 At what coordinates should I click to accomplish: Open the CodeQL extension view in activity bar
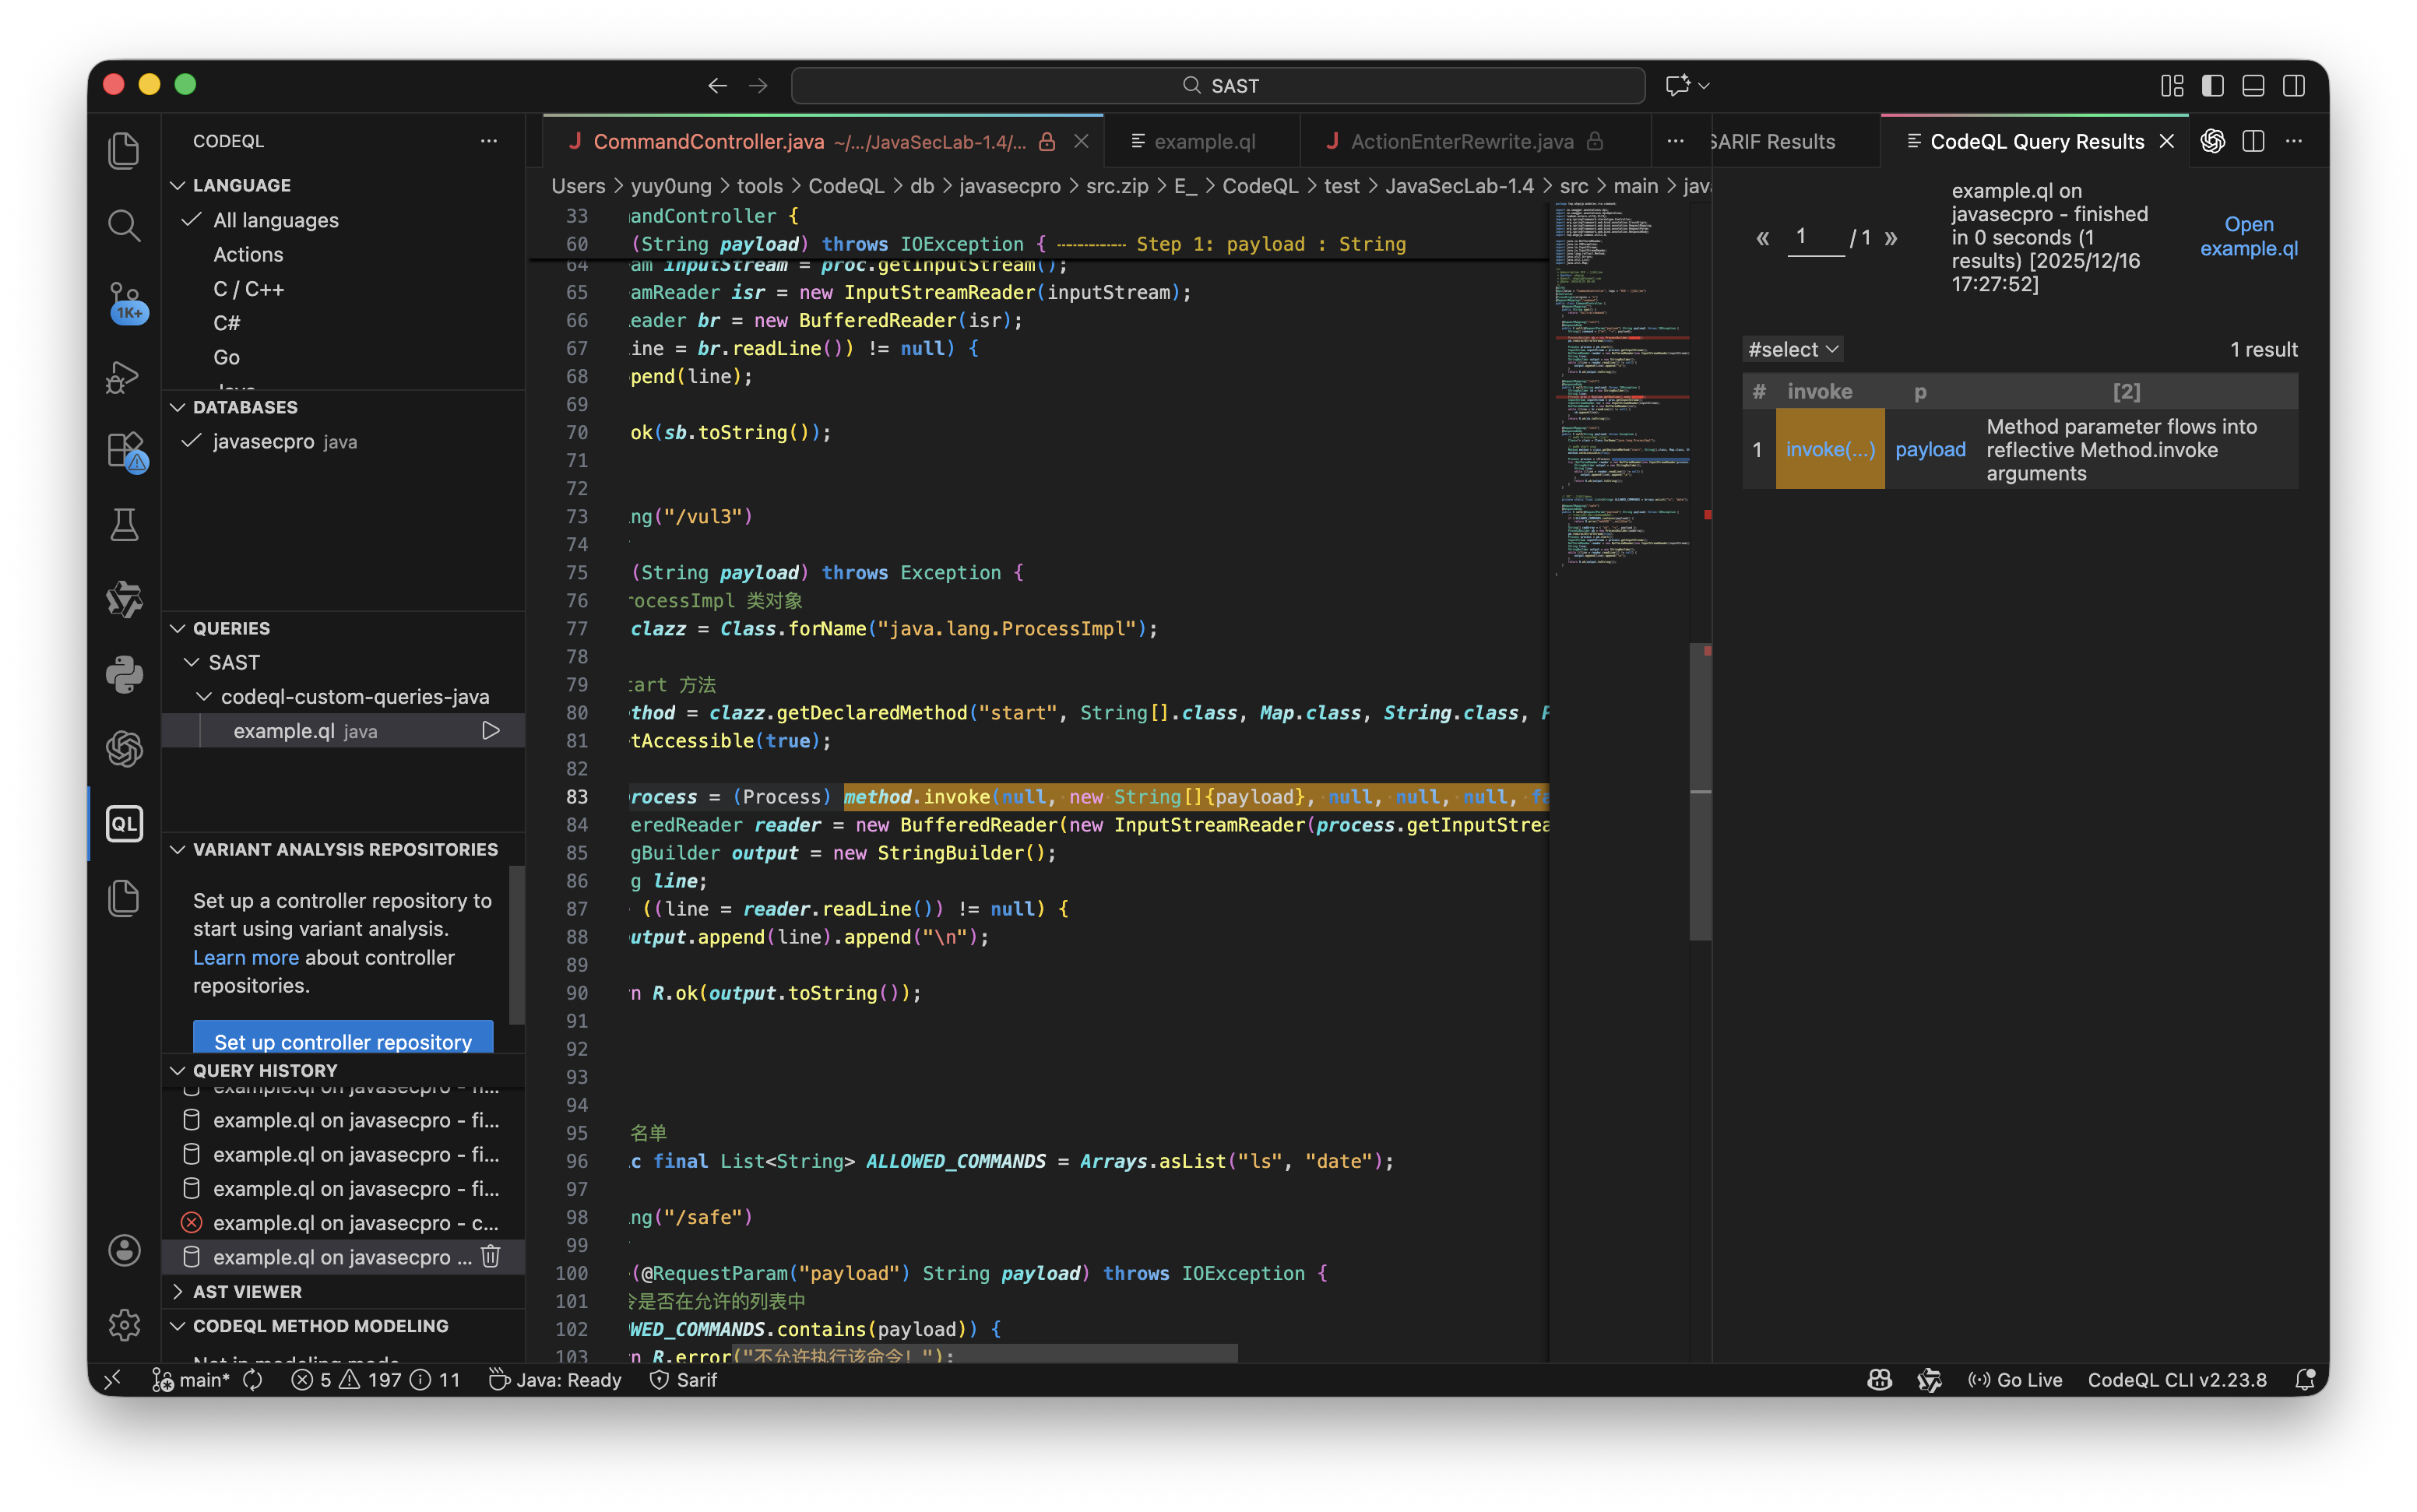pos(124,824)
